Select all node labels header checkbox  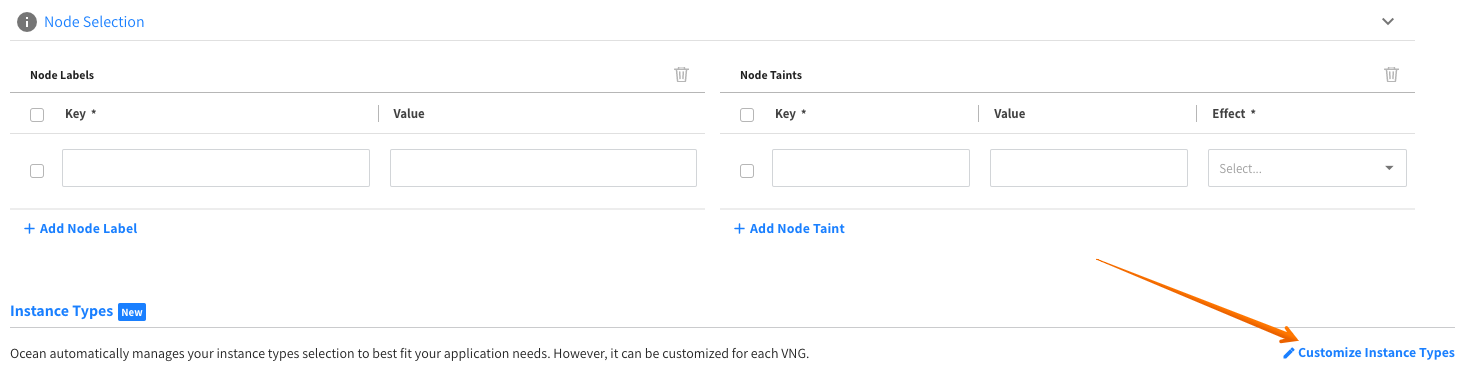point(37,115)
